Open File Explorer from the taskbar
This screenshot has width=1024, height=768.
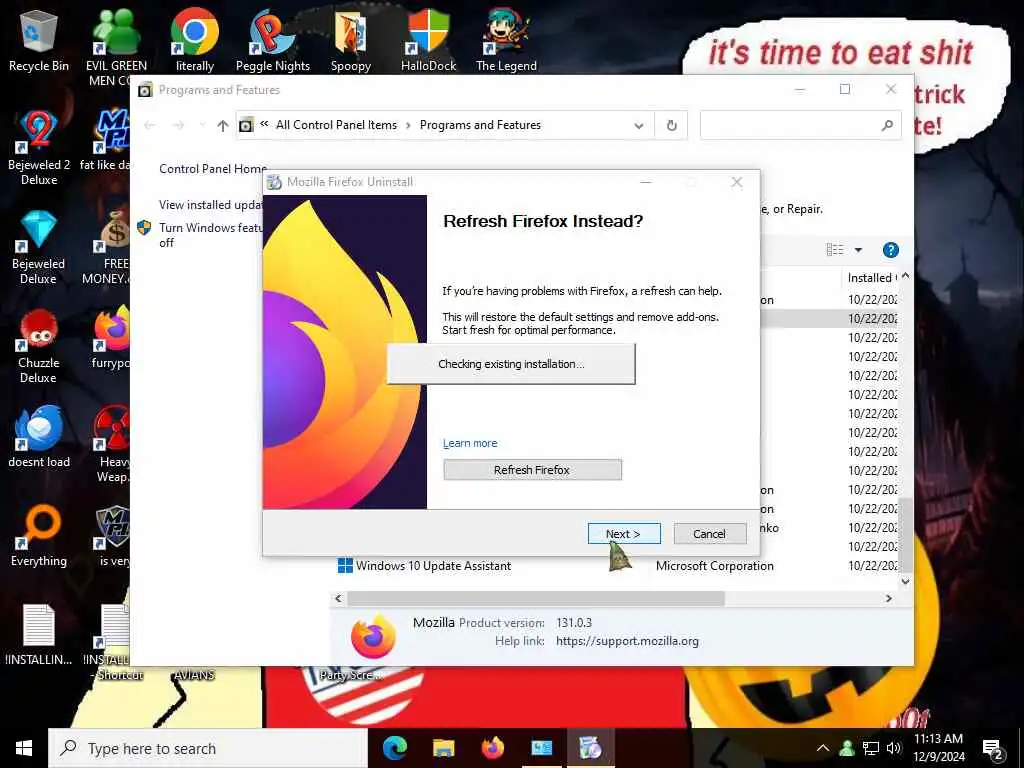pos(443,748)
